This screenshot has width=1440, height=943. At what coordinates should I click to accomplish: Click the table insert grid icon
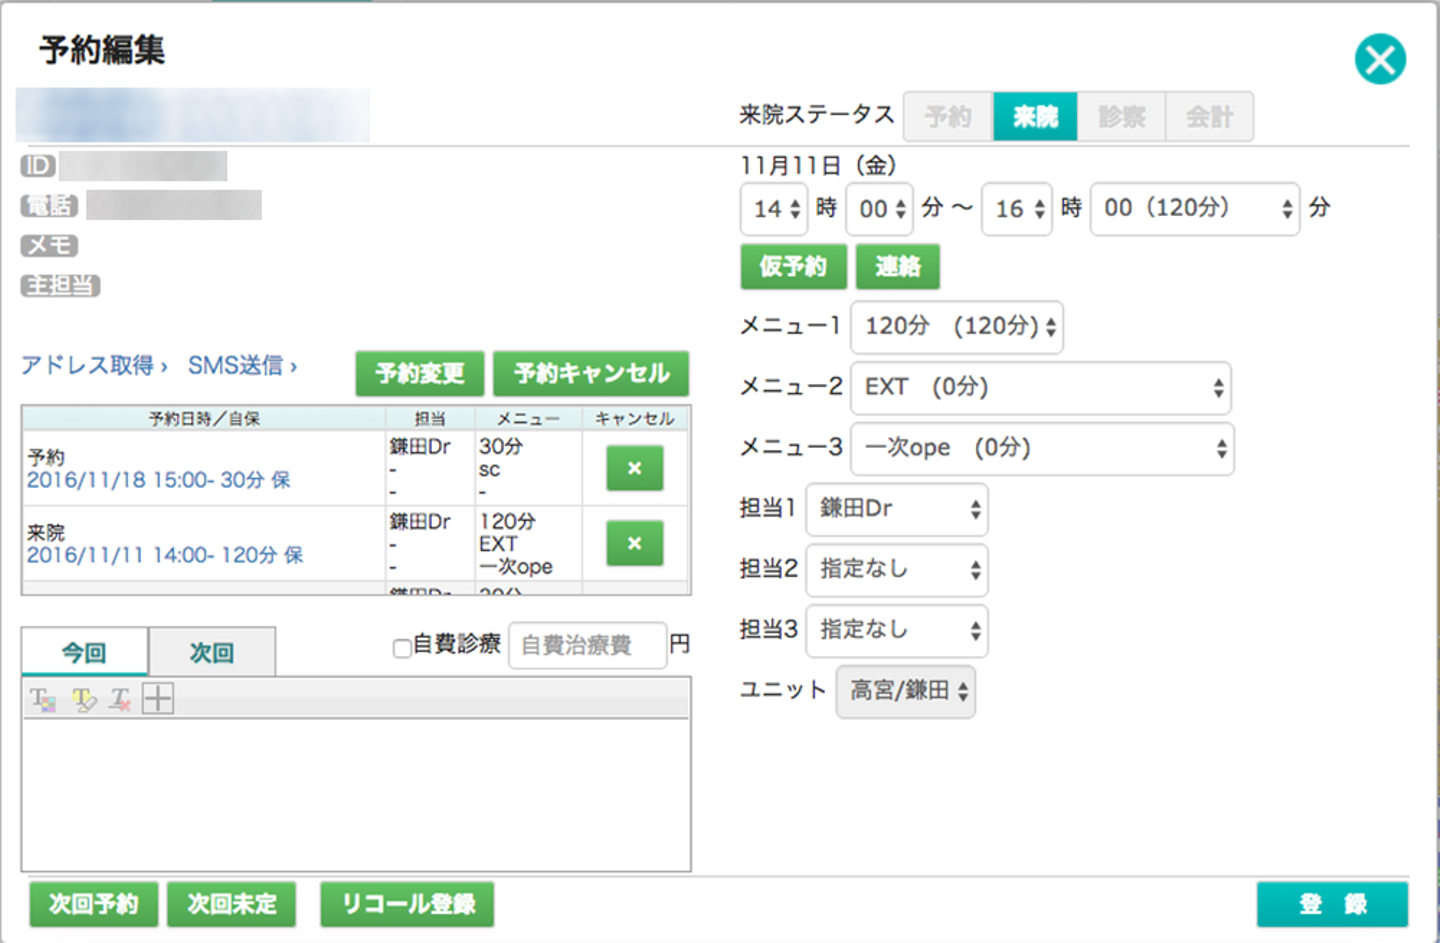pos(158,698)
